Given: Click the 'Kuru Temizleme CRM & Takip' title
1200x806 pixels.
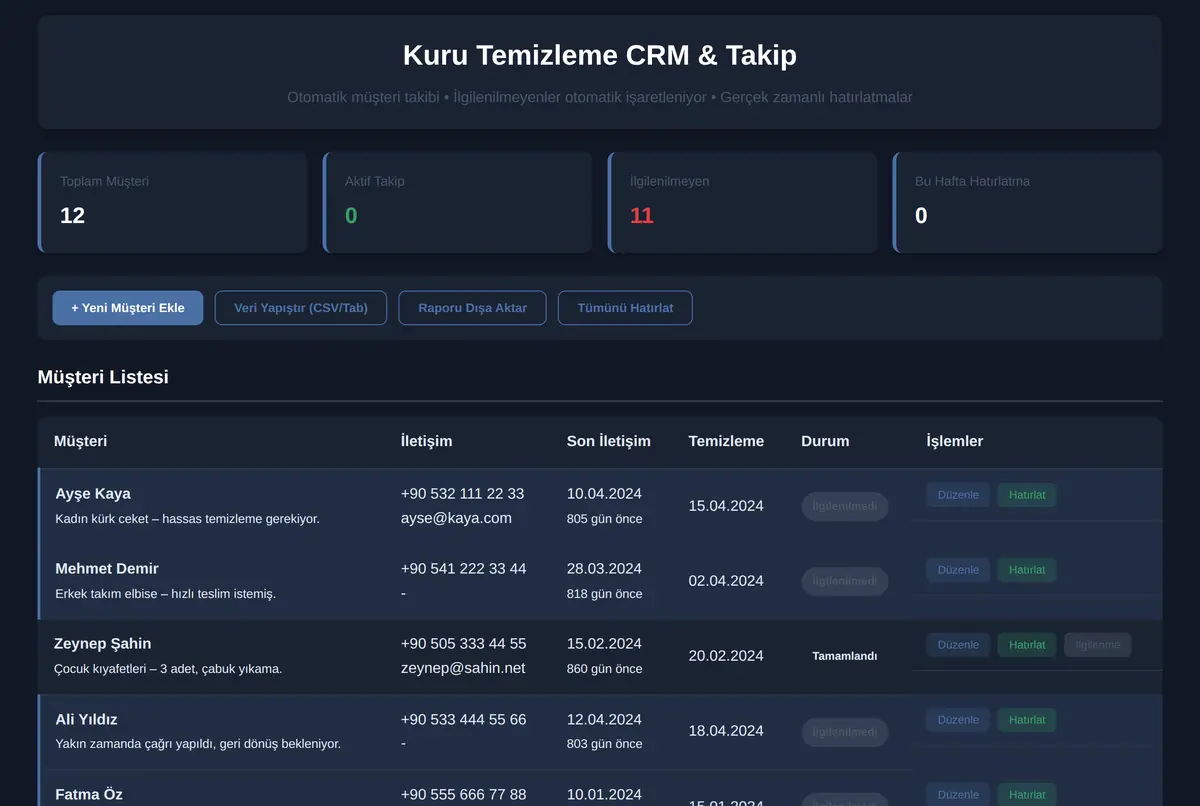Looking at the screenshot, I should click(600, 55).
